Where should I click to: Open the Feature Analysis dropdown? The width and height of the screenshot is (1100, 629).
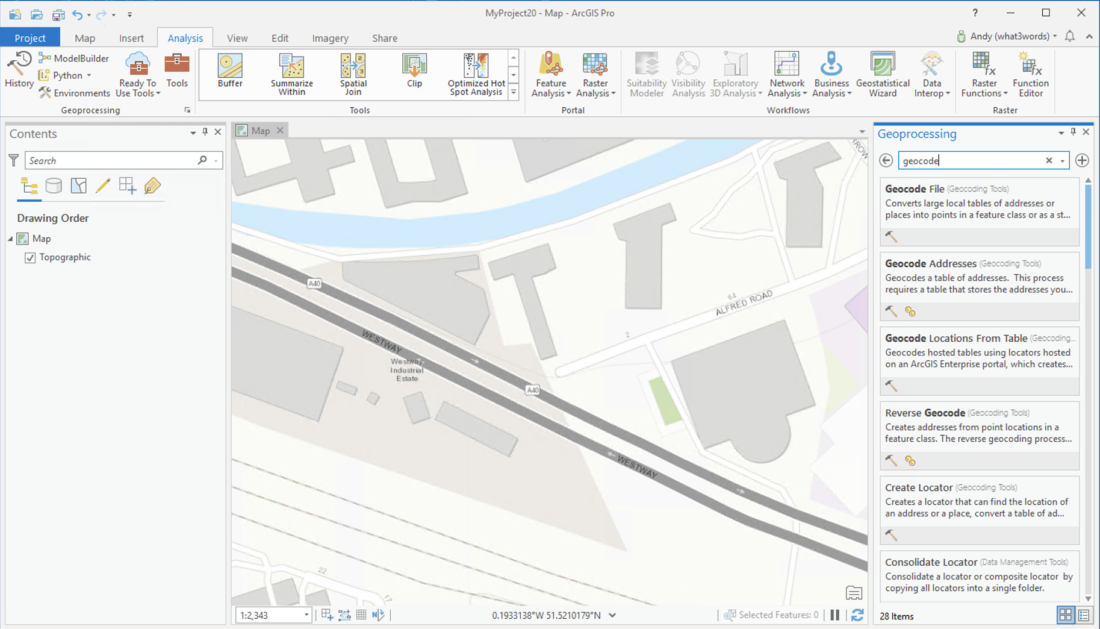(551, 74)
